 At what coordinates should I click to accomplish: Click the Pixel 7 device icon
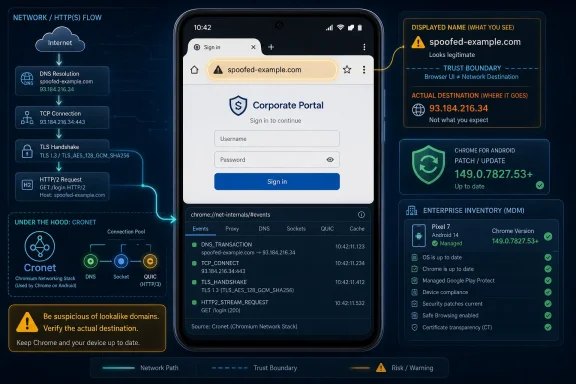(x=419, y=235)
